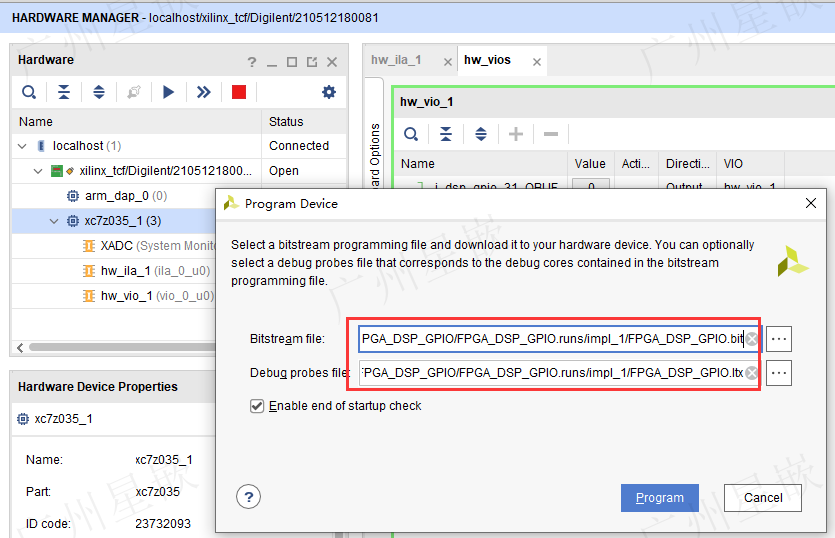
Task: Open Program Device dialog help
Action: coord(248,497)
